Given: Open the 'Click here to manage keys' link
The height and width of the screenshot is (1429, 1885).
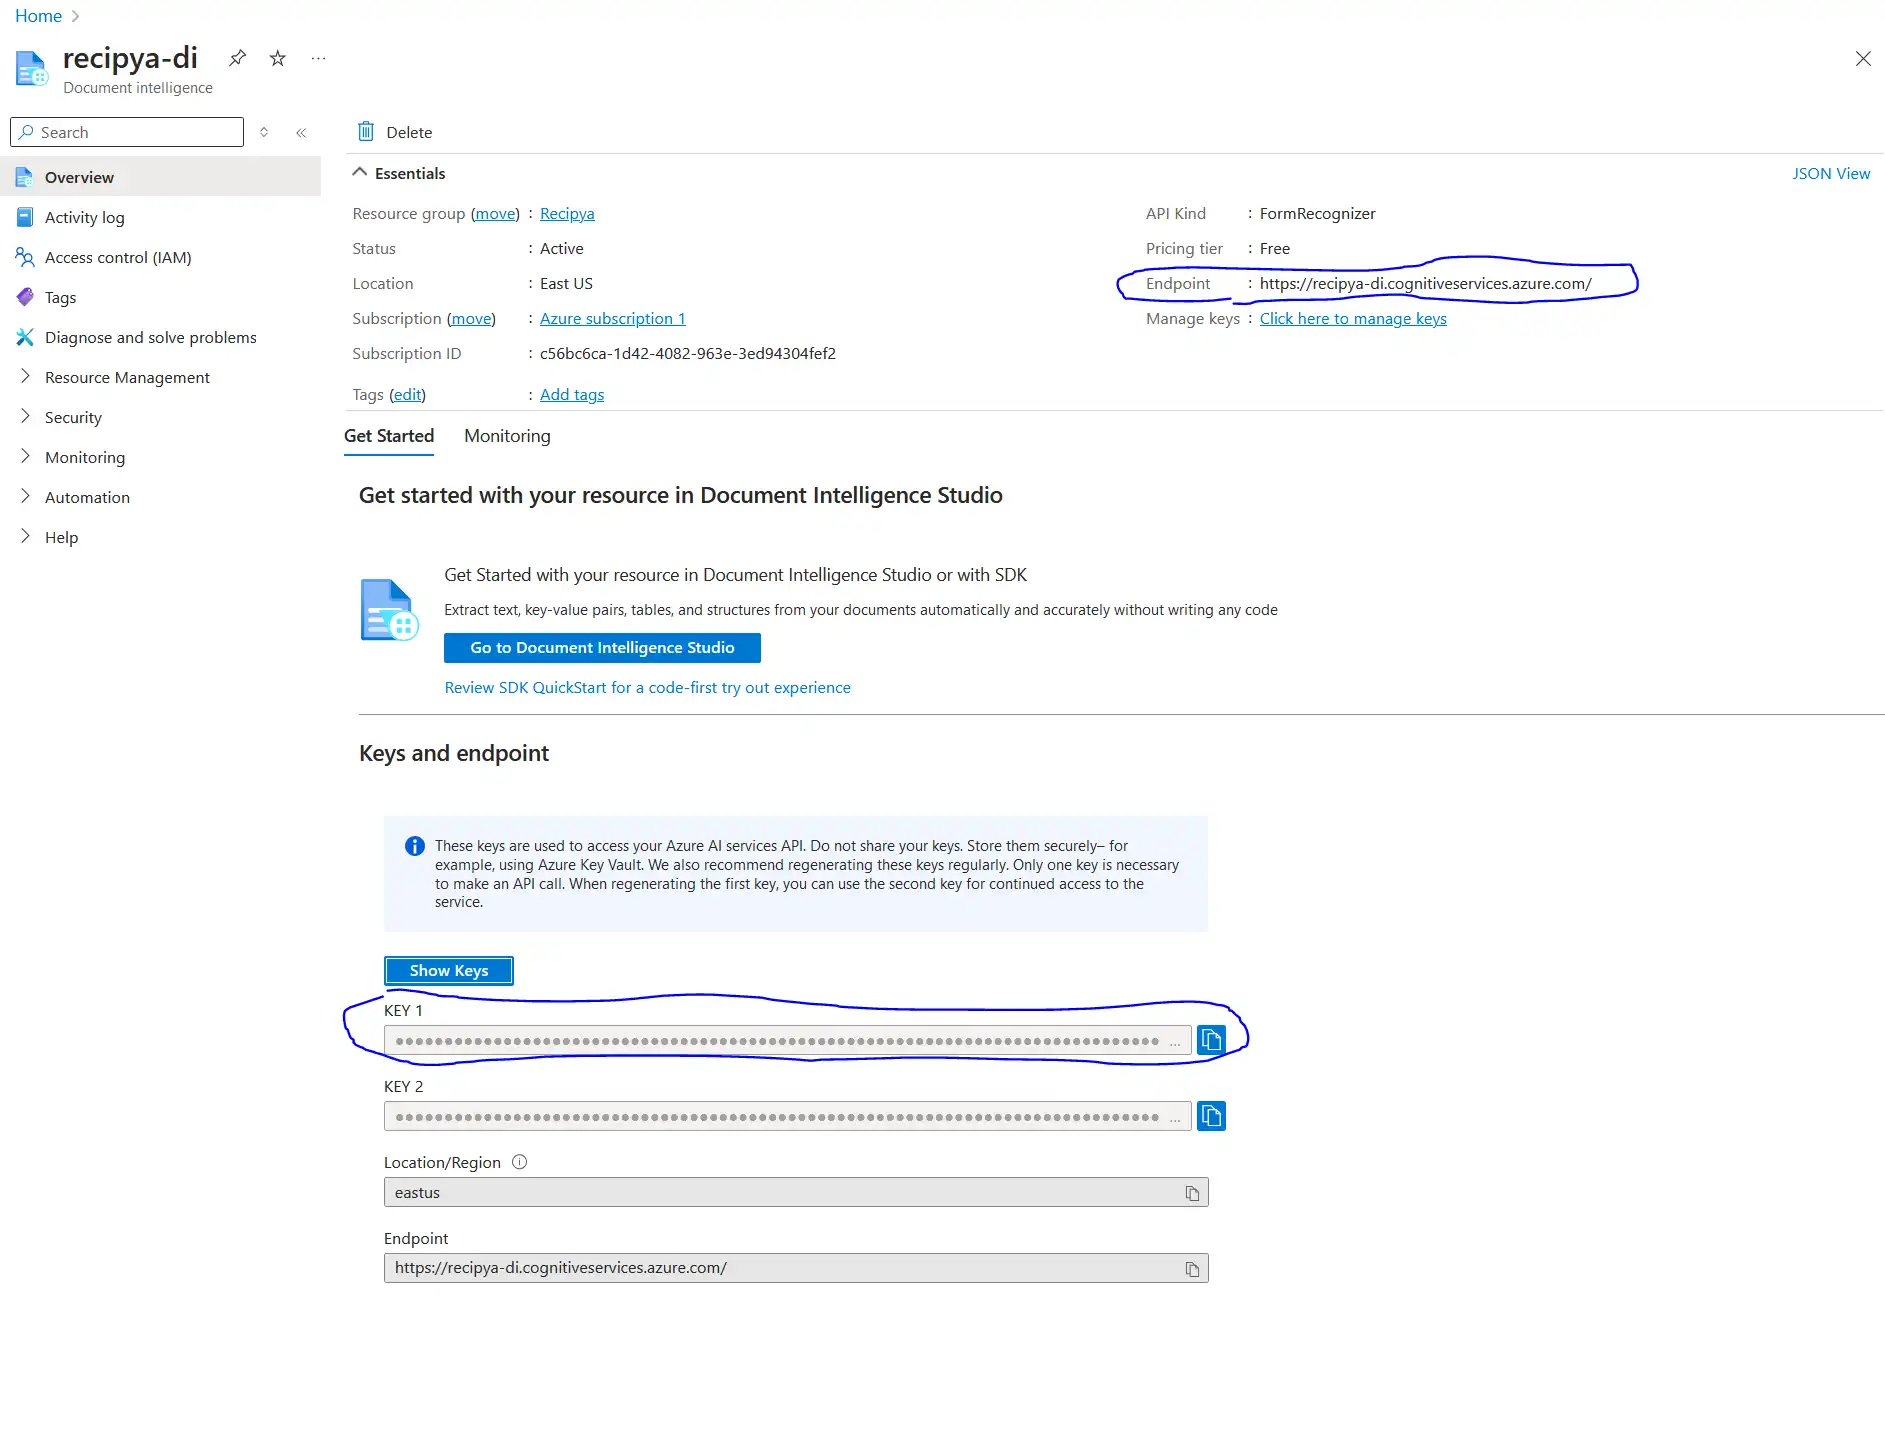Looking at the screenshot, I should click(x=1352, y=318).
